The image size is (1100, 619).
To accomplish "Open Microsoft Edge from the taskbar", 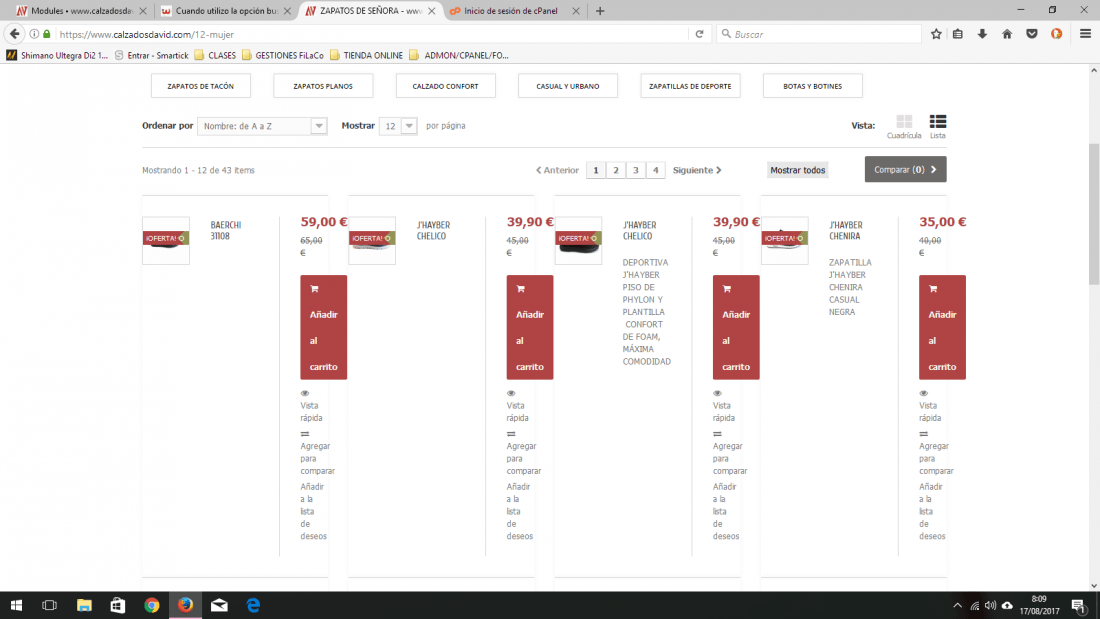I will point(253,605).
